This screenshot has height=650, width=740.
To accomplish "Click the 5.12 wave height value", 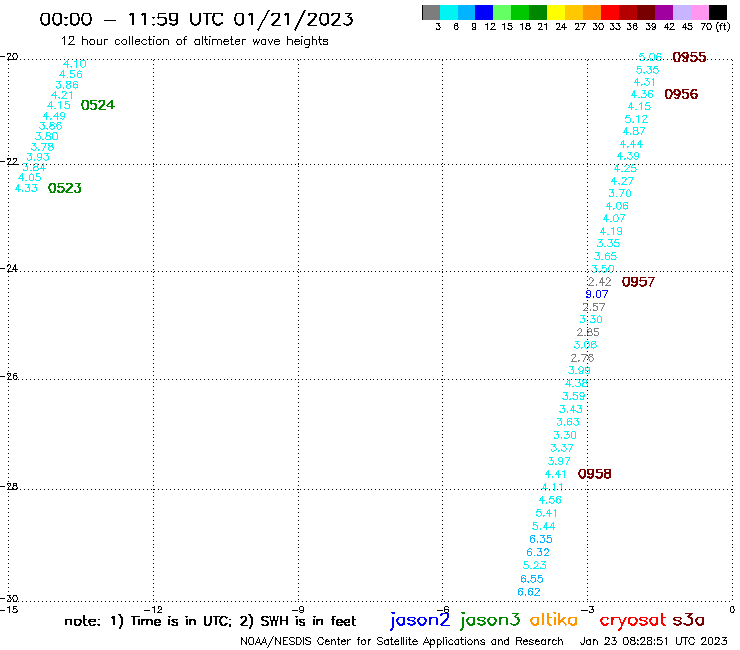I will click(636, 119).
